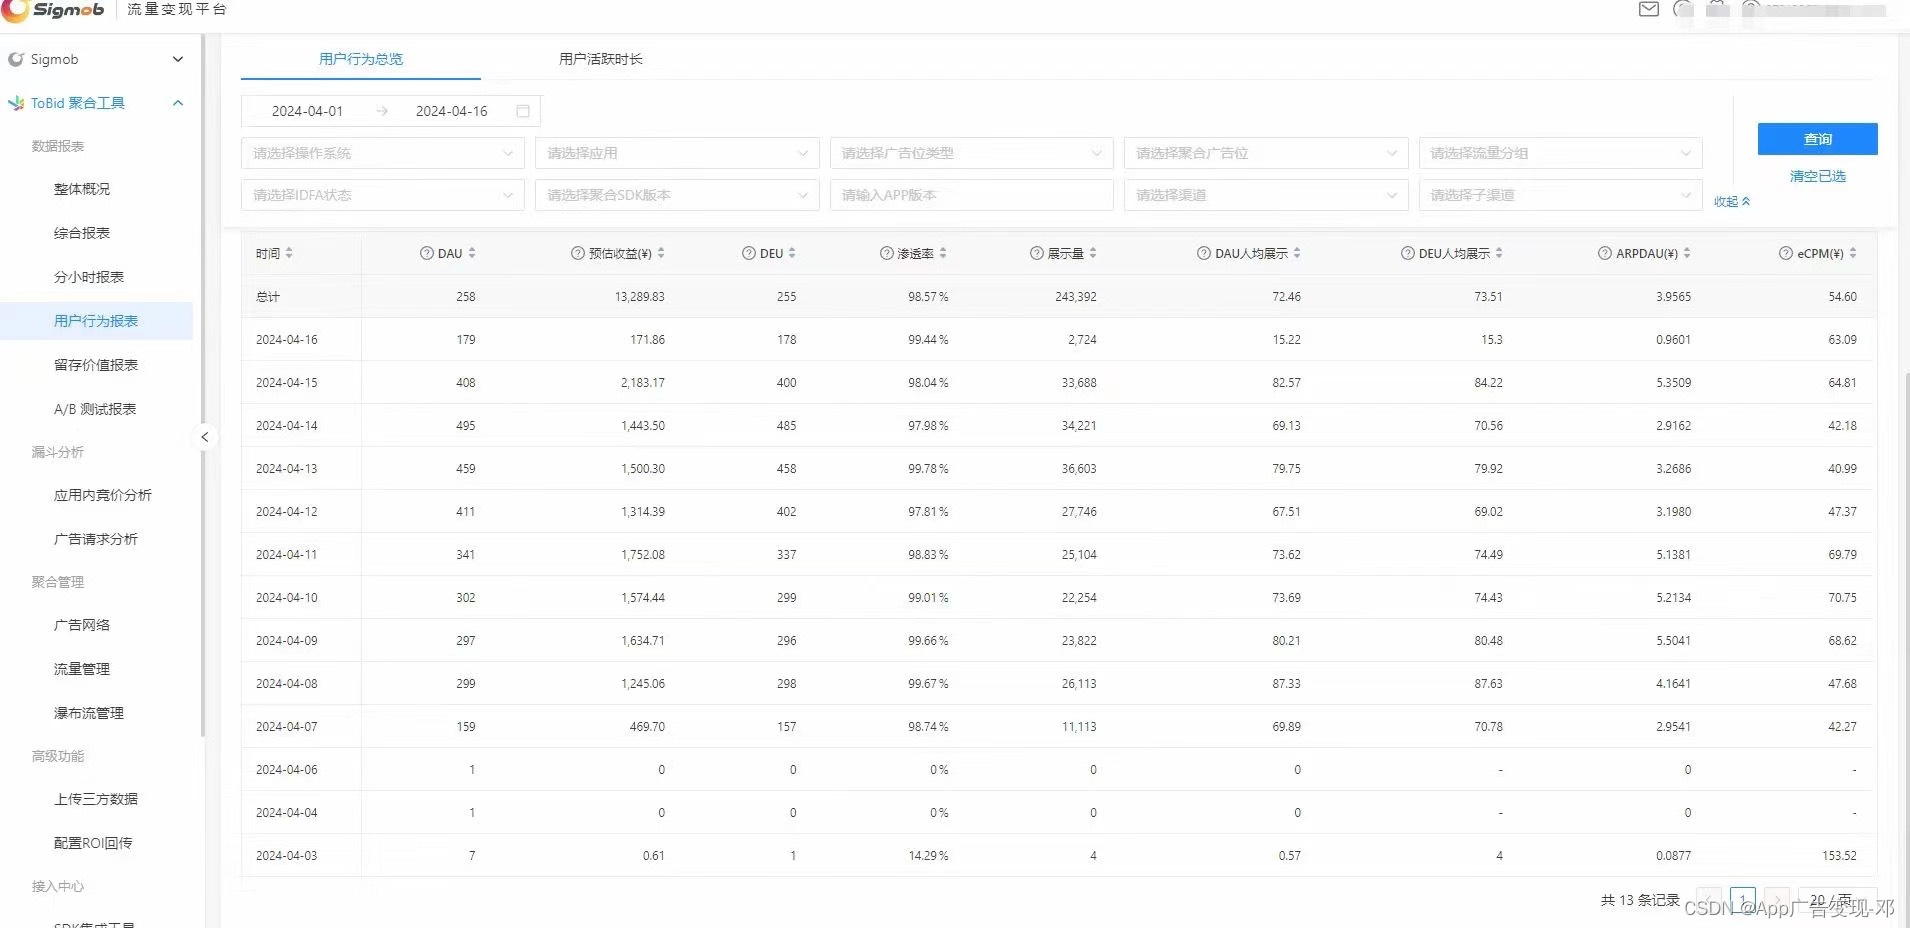Image resolution: width=1910 pixels, height=928 pixels.
Task: Open 请选择IDFA状态 dropdown
Action: [382, 195]
